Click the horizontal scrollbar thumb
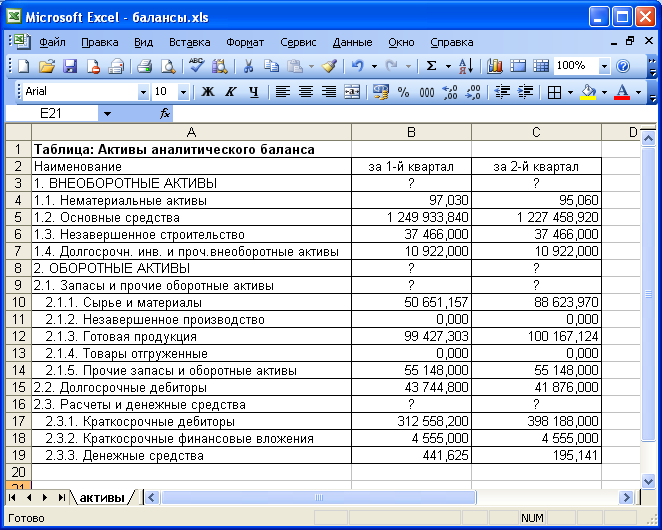 tap(319, 497)
